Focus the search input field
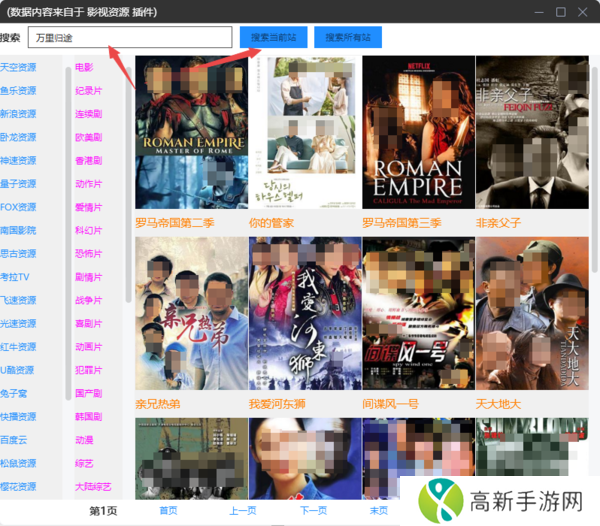 pyautogui.click(x=130, y=37)
